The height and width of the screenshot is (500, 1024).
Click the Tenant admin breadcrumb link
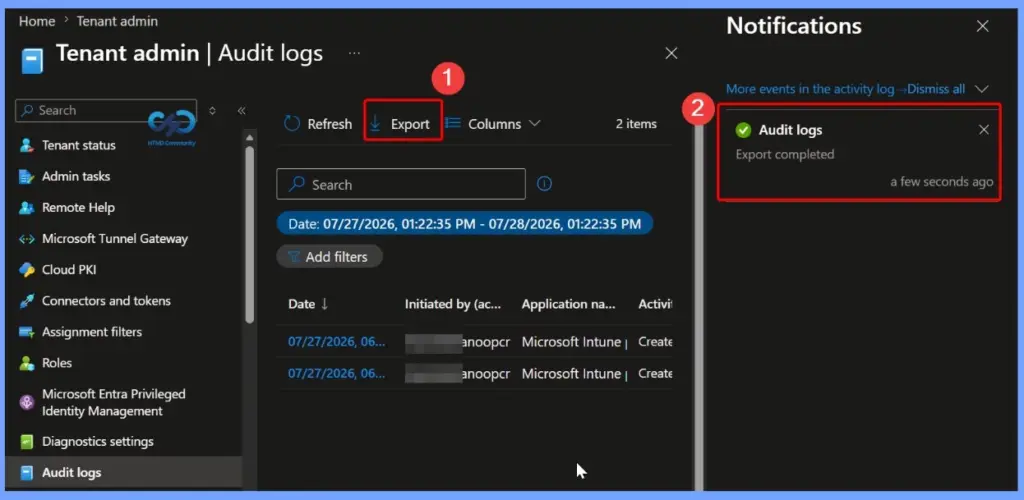click(117, 21)
